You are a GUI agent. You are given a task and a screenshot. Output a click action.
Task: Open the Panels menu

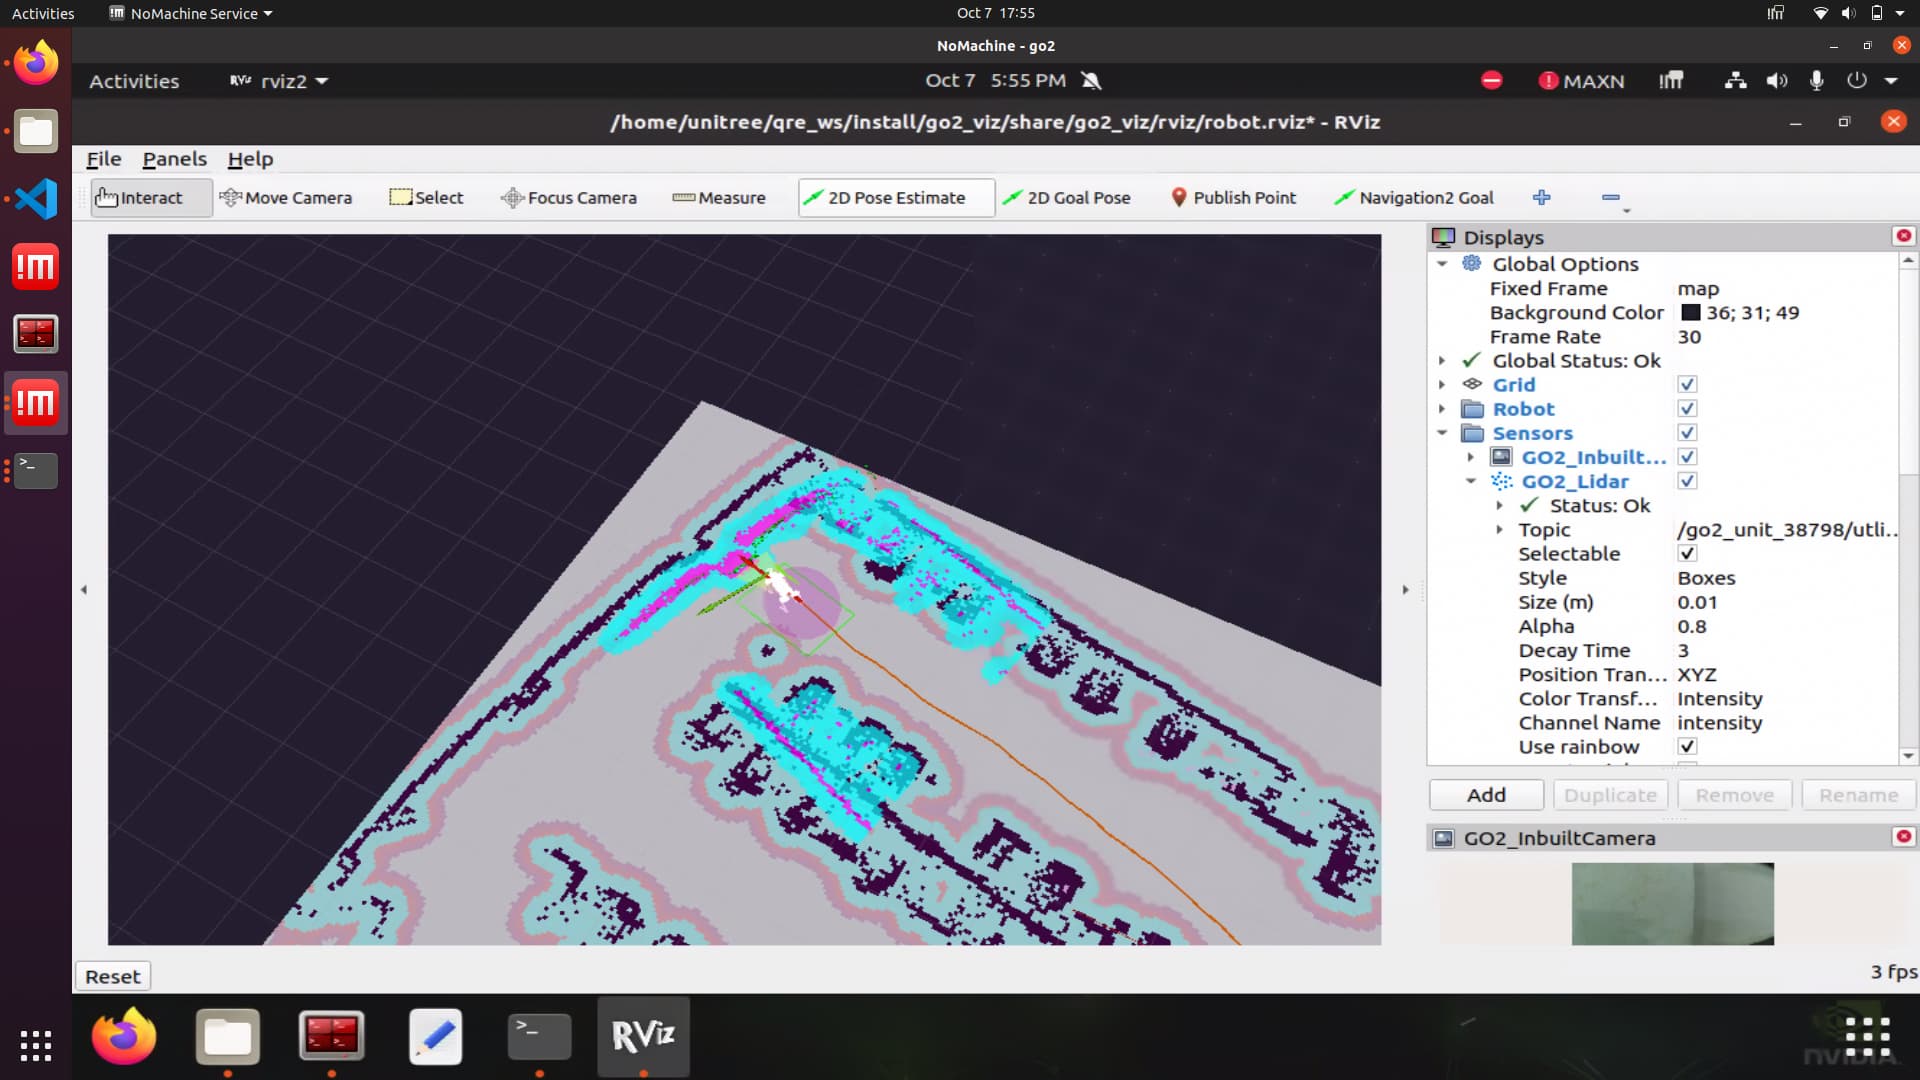[x=174, y=159]
